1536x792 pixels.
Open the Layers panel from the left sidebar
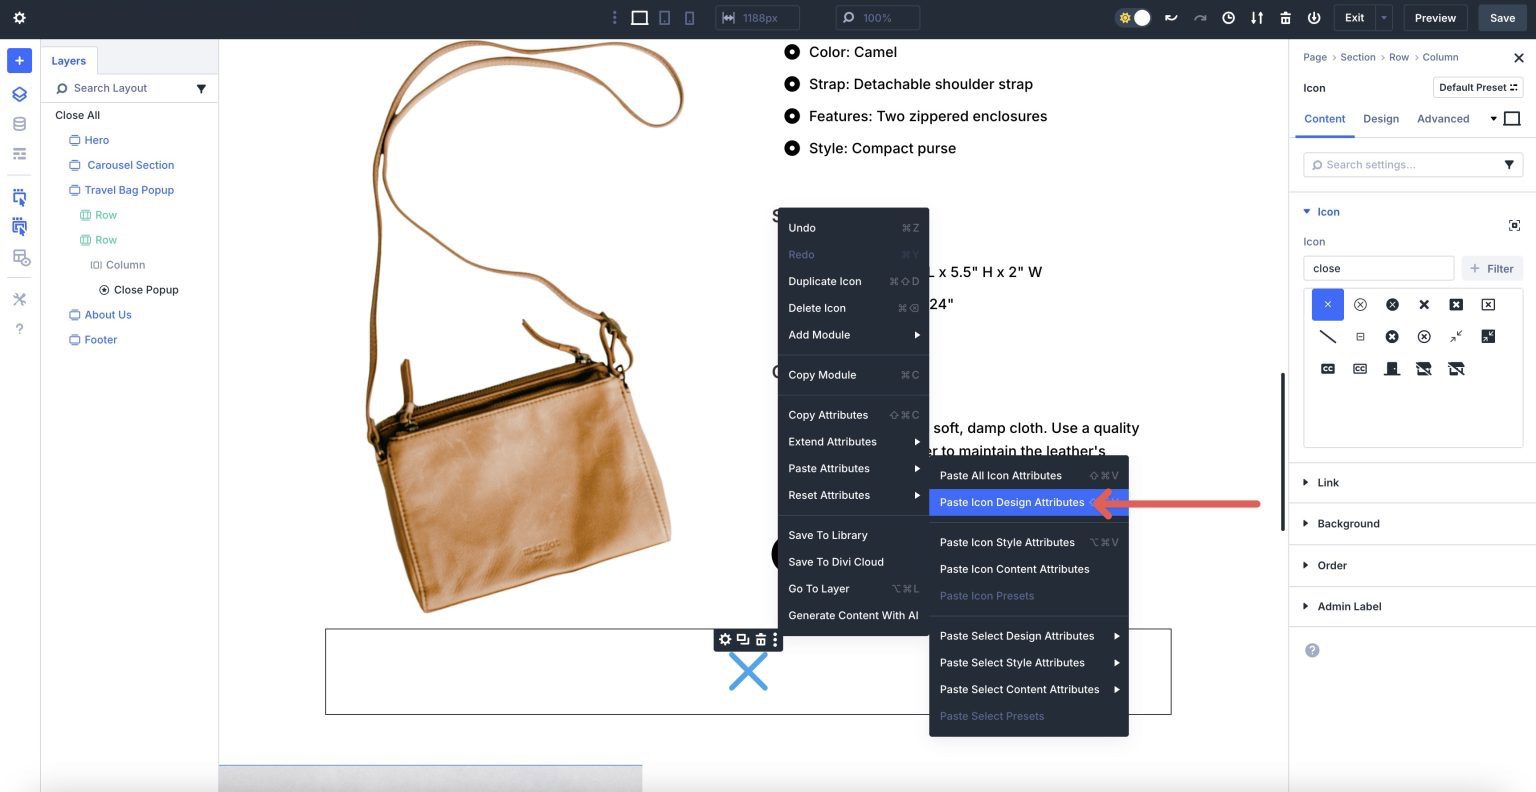(18, 93)
